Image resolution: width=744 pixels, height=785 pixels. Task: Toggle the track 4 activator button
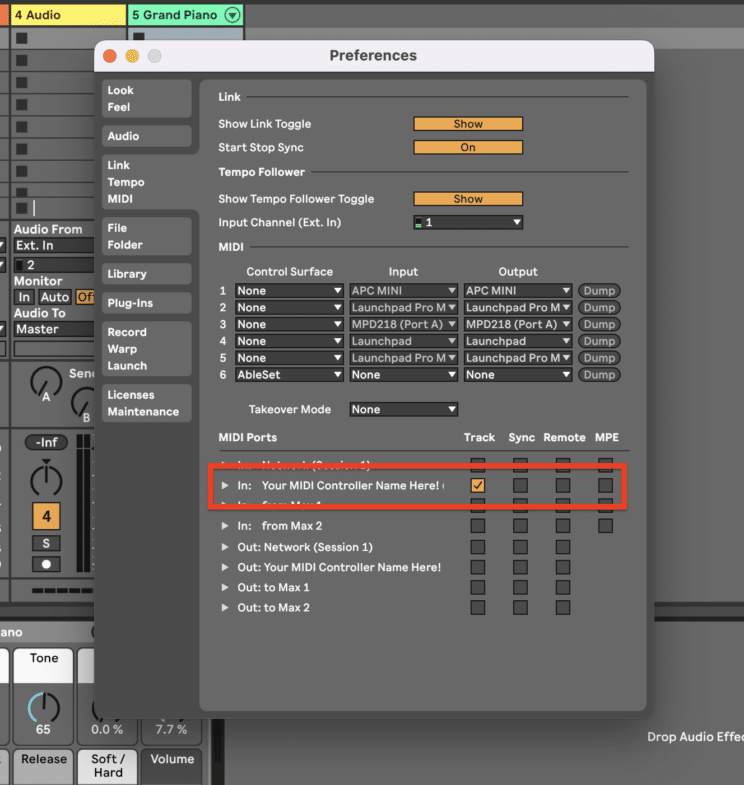point(45,516)
